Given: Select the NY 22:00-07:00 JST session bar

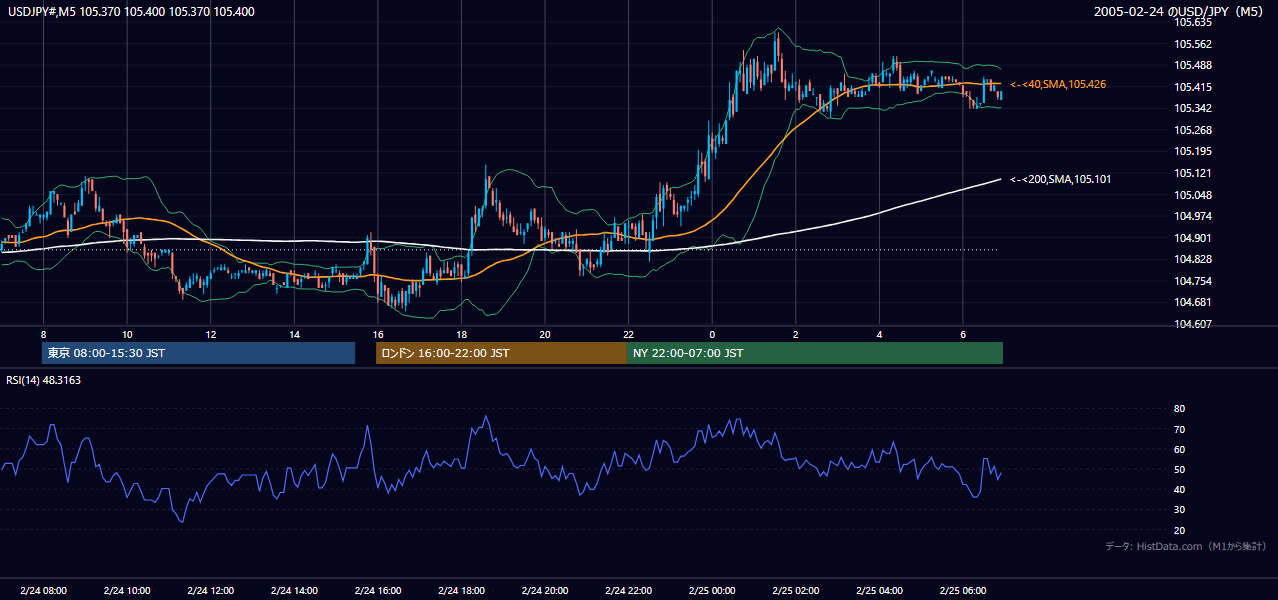Looking at the screenshot, I should 815,353.
